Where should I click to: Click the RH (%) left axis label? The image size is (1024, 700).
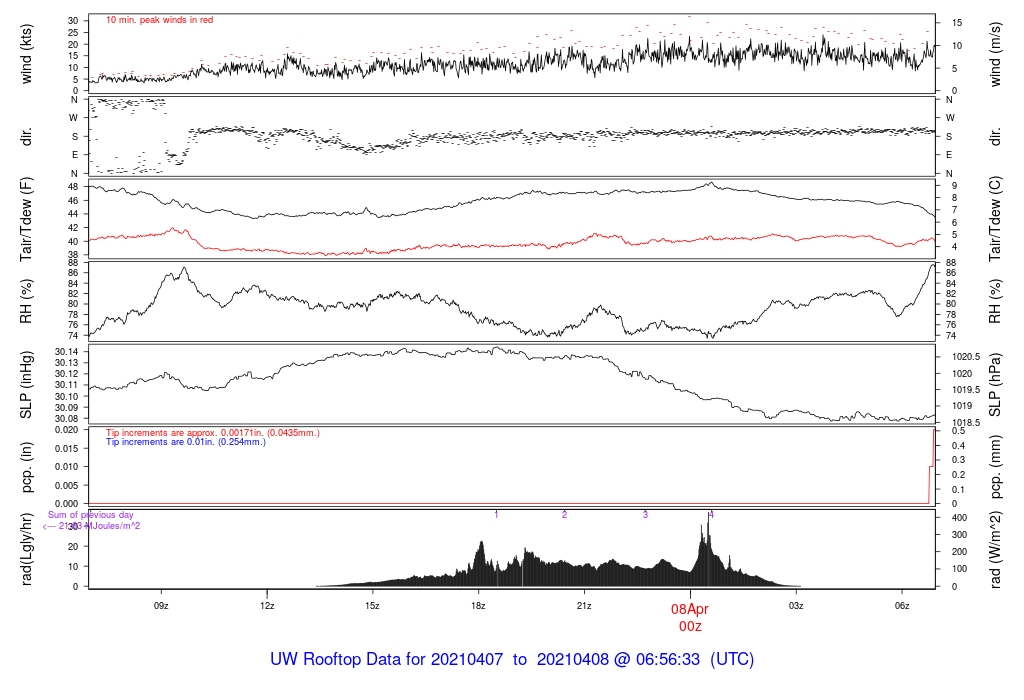(x=26, y=301)
